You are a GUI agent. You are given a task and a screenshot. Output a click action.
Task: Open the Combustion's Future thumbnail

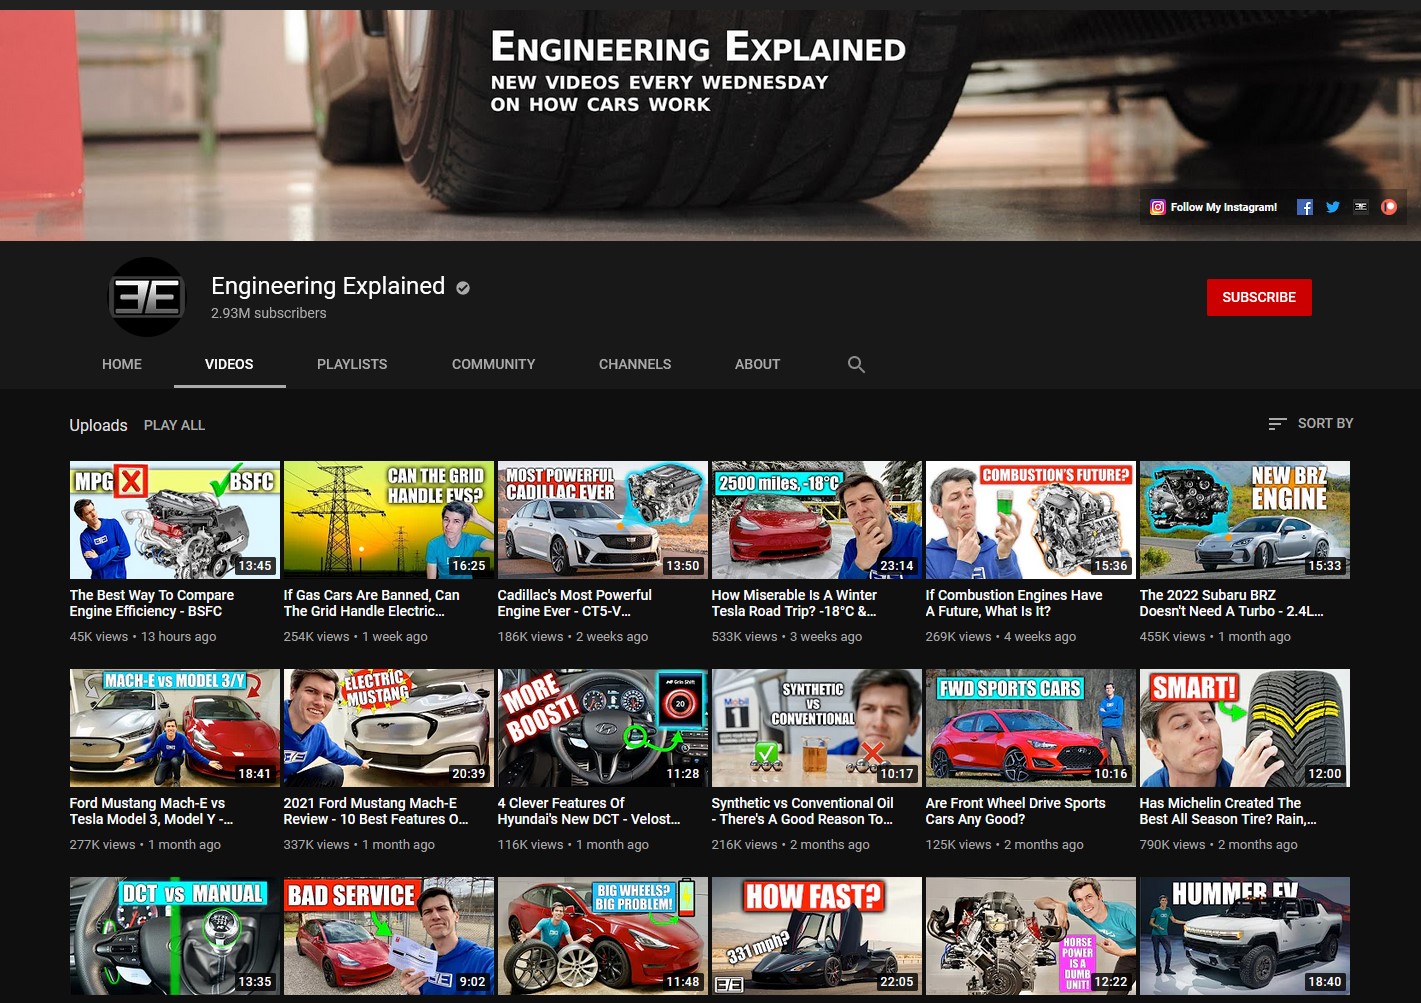coord(1031,520)
